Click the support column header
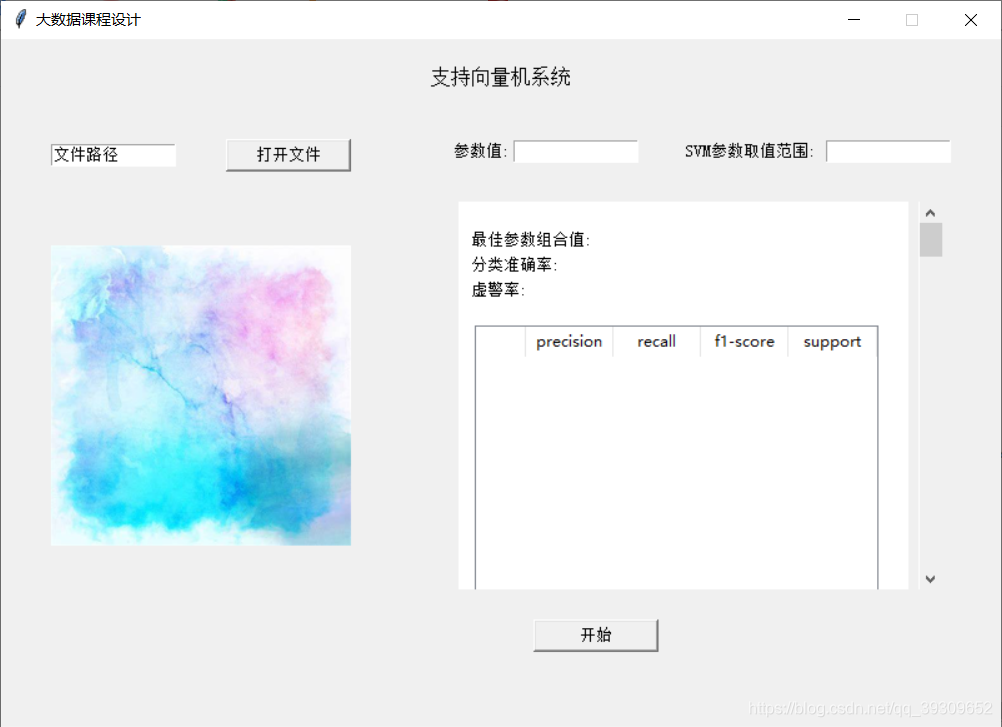Viewport: 1002px width, 727px height. (832, 341)
